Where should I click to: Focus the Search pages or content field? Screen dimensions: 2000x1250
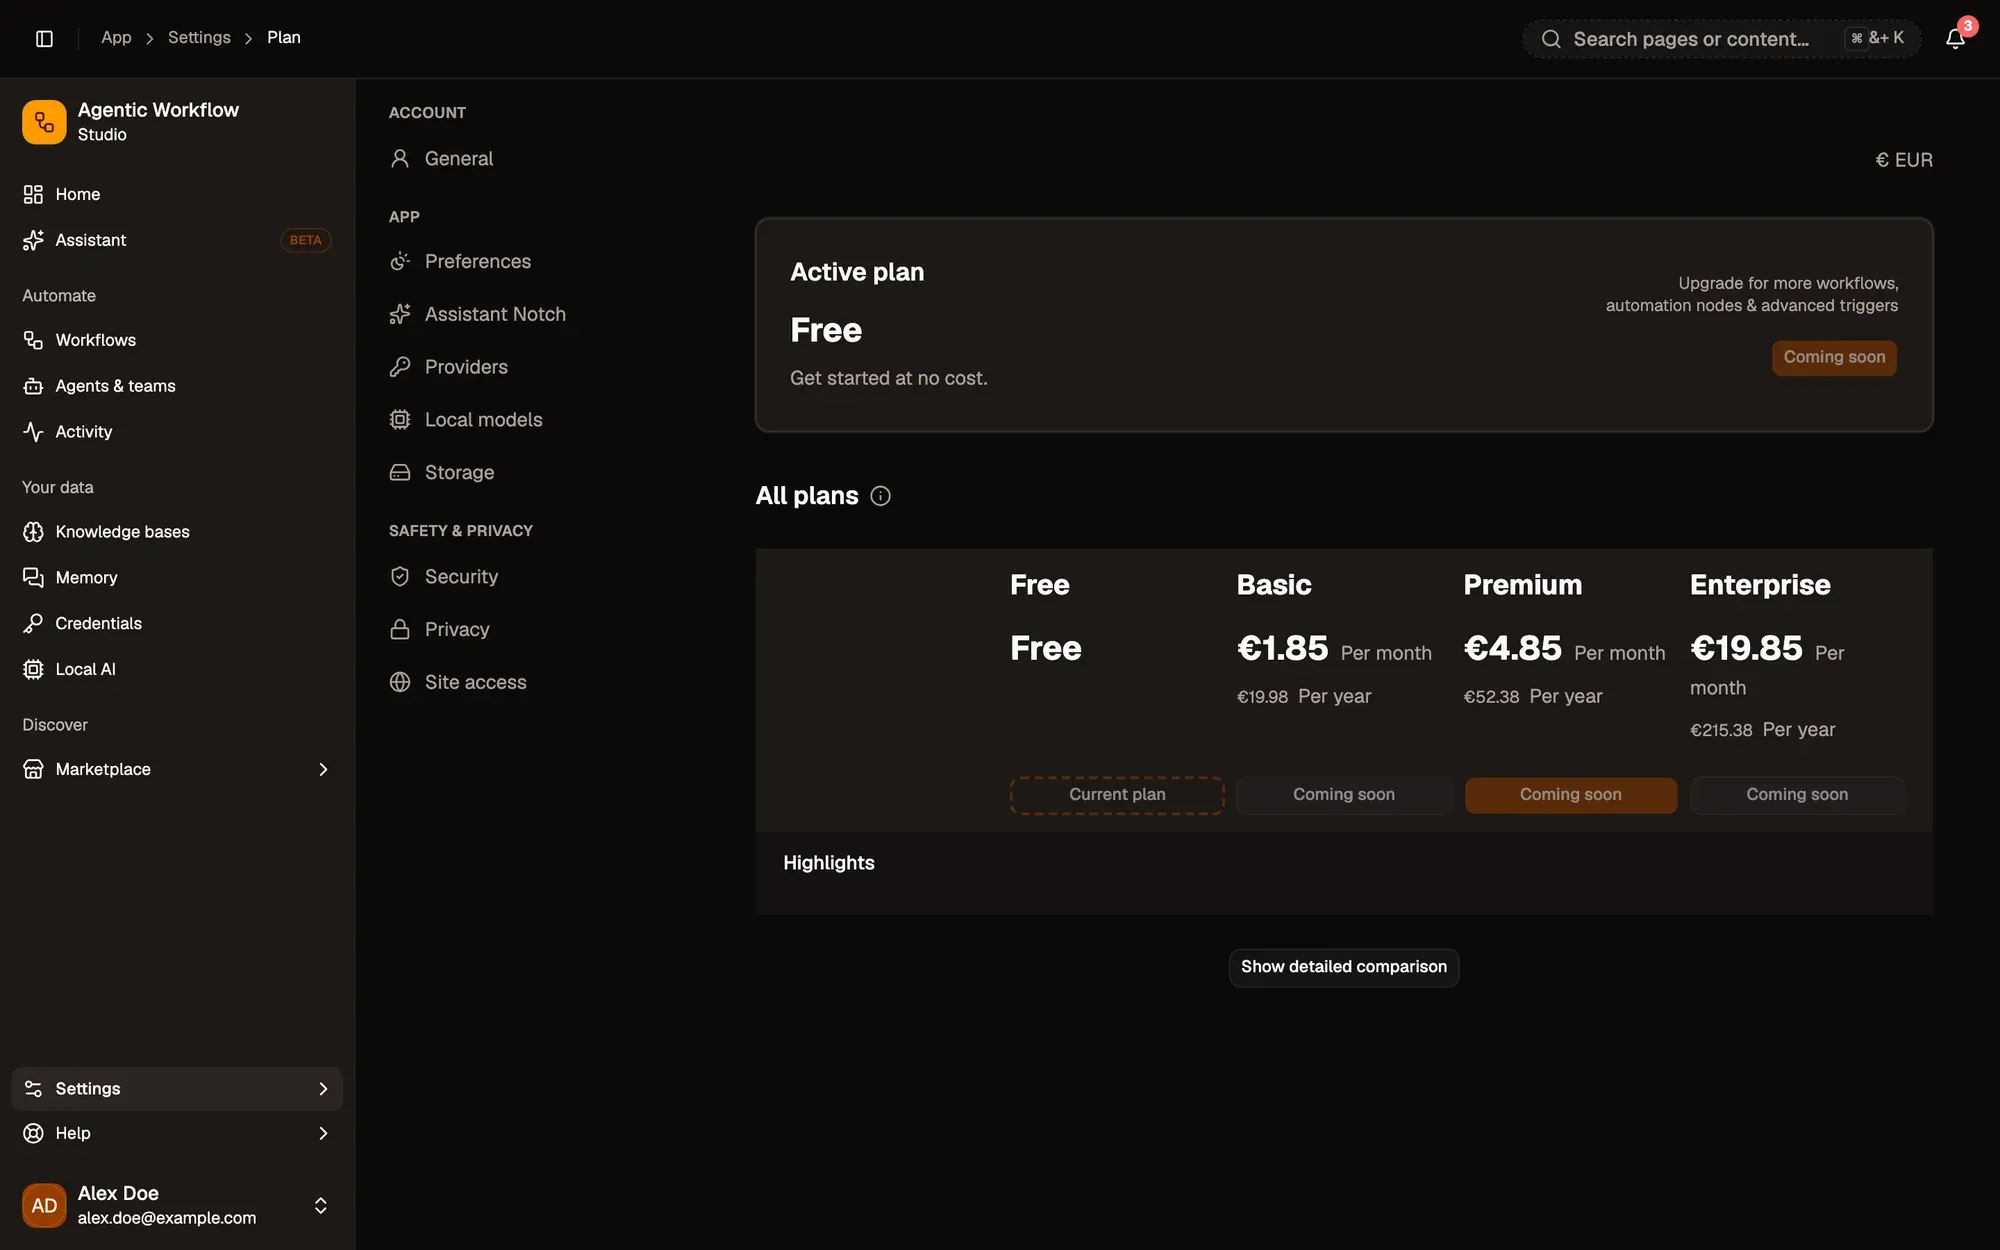[1721, 39]
